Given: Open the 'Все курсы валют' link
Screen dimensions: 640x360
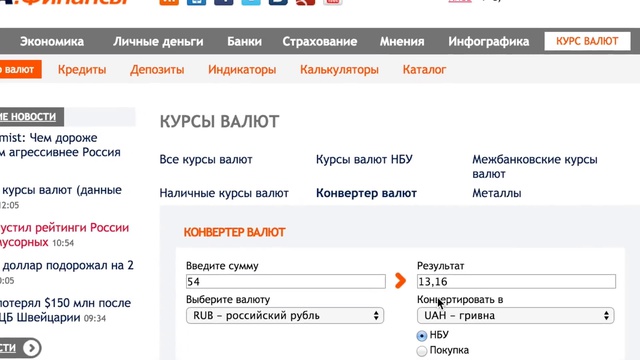Looking at the screenshot, I should 206,159.
